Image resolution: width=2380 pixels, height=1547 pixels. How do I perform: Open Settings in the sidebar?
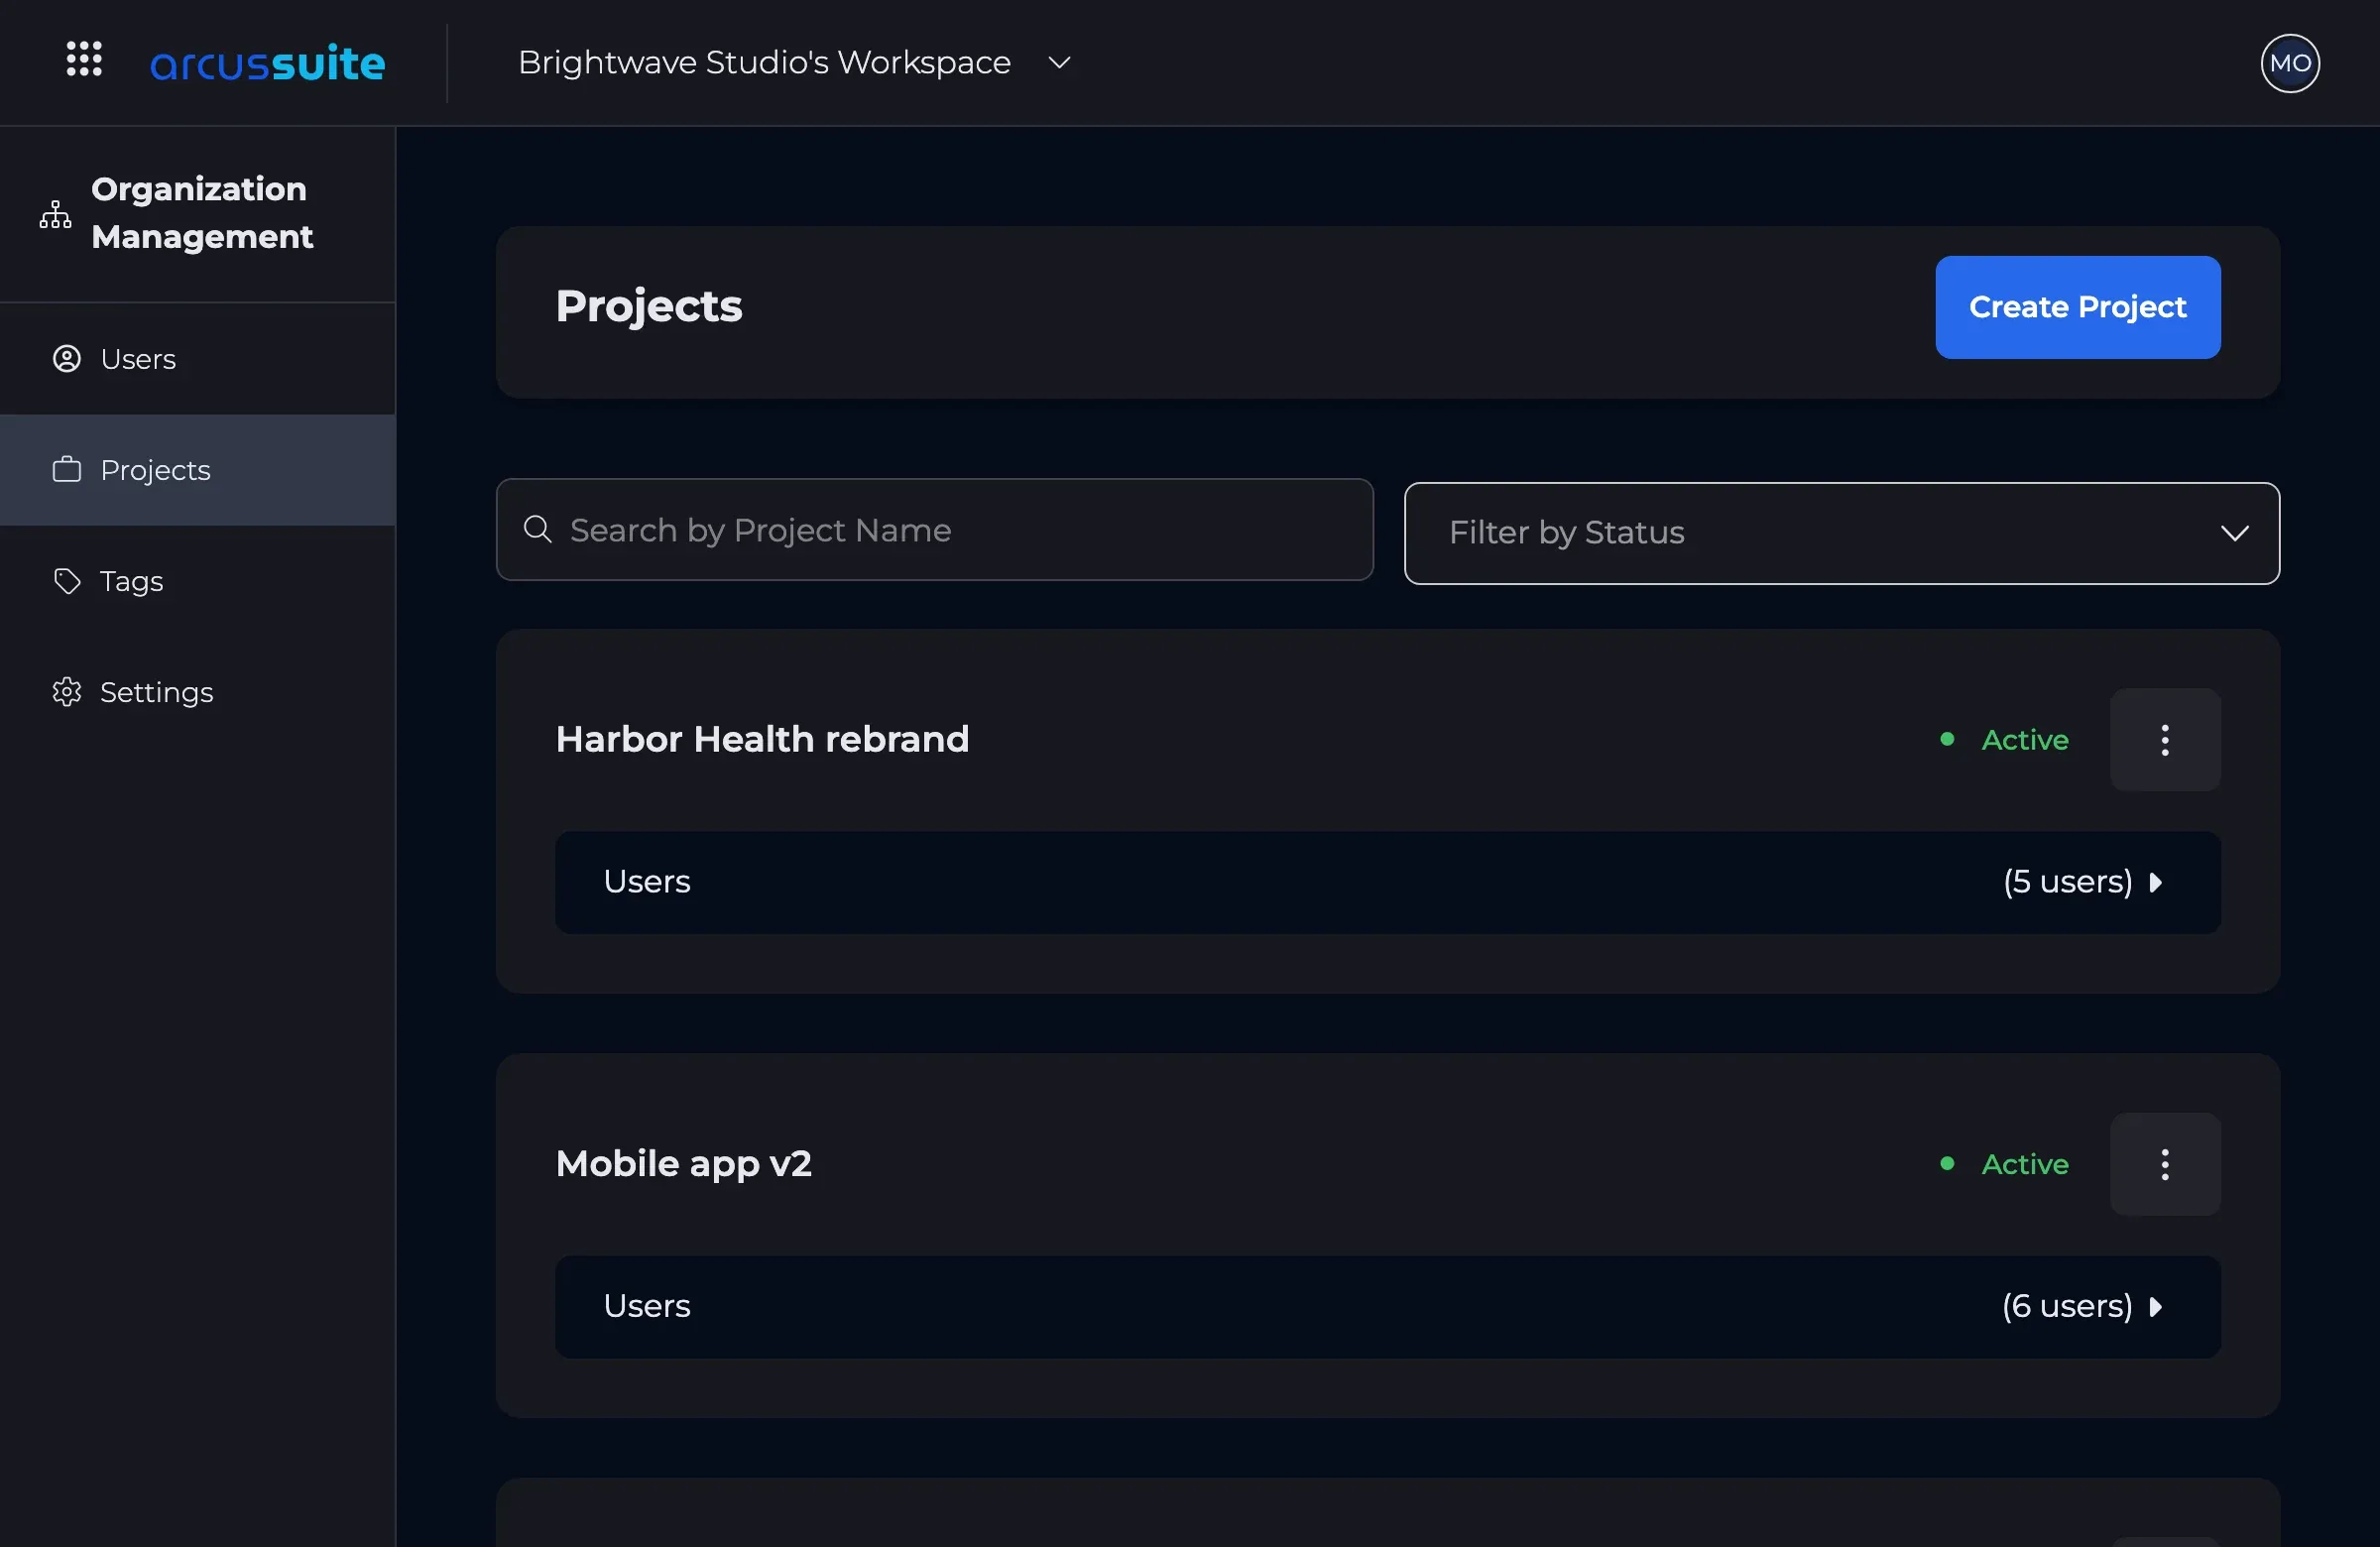[198, 692]
